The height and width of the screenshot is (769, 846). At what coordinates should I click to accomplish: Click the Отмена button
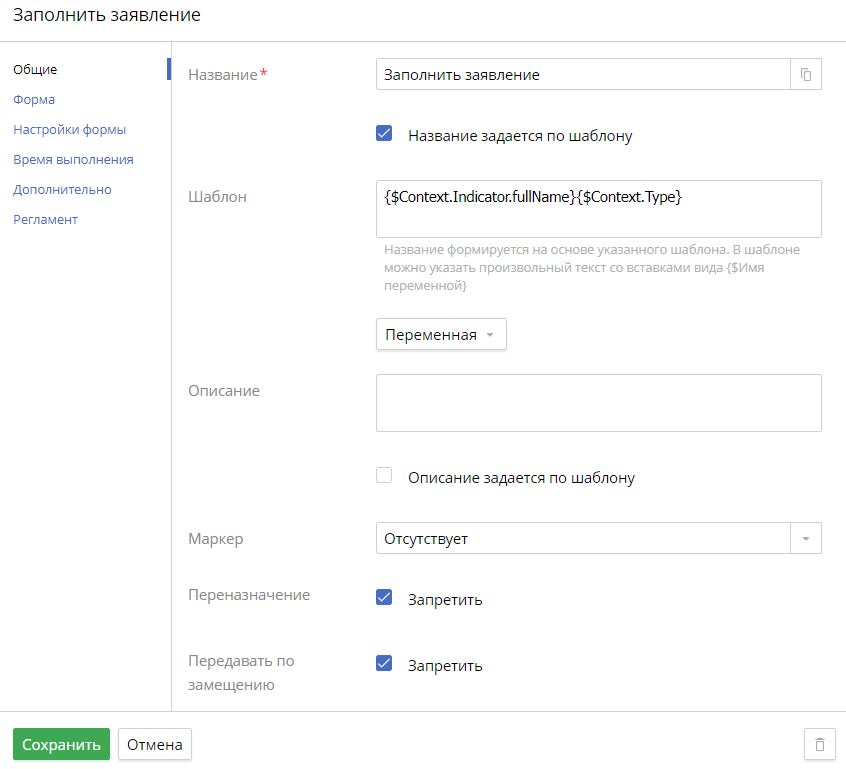154,745
